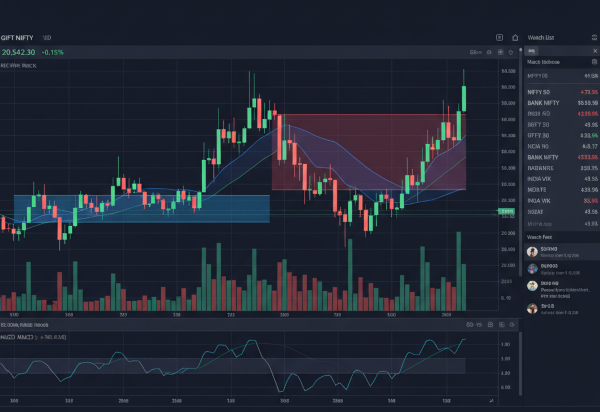
Task: Open the feed post with a two-line message
Action: point(562,290)
